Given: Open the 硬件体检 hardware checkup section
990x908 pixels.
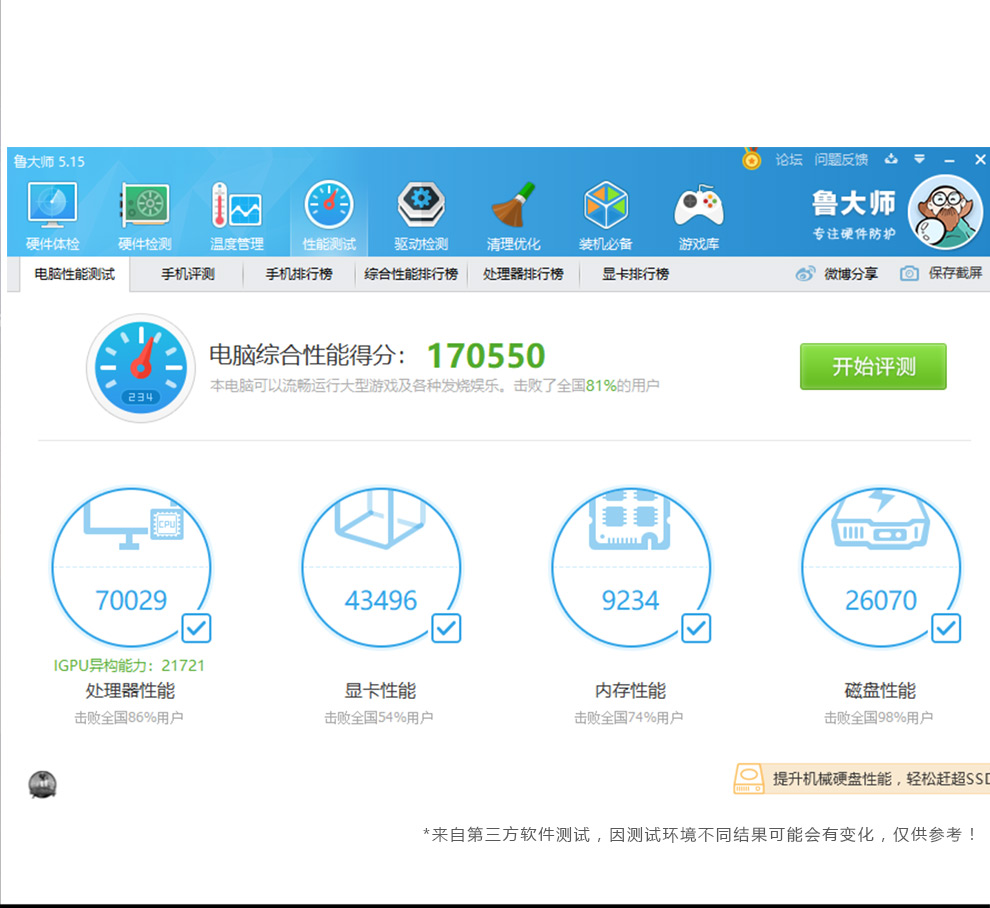Looking at the screenshot, I should coord(52,217).
